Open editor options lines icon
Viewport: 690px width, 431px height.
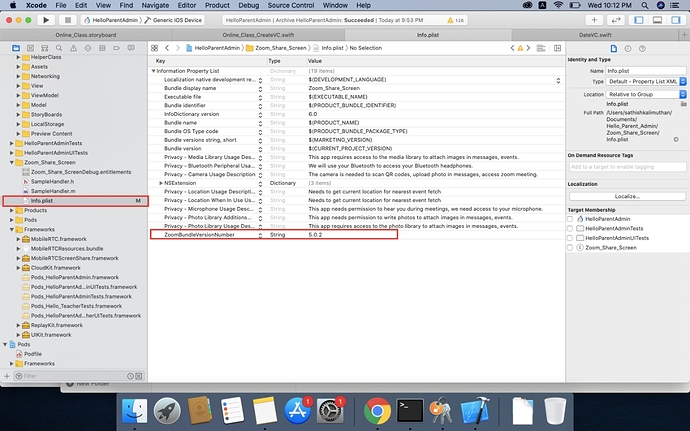(x=541, y=48)
